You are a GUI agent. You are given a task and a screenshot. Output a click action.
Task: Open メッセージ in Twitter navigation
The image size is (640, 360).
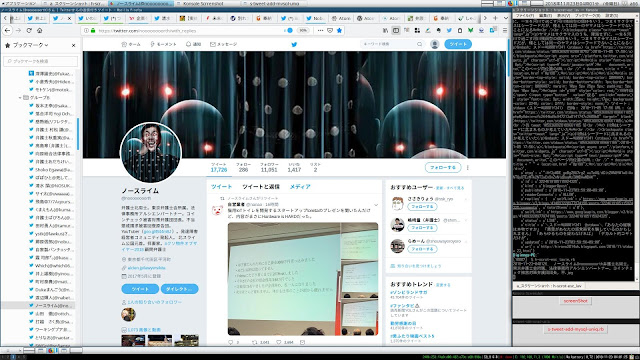223,44
